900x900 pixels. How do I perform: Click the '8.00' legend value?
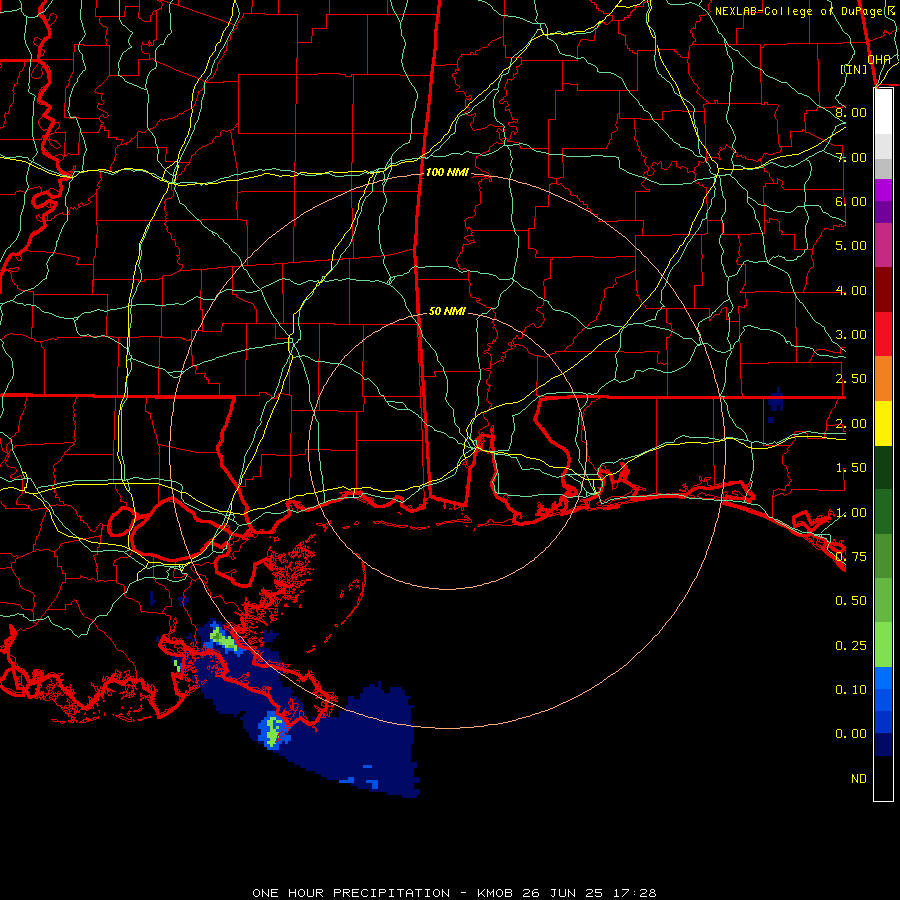[851, 112]
